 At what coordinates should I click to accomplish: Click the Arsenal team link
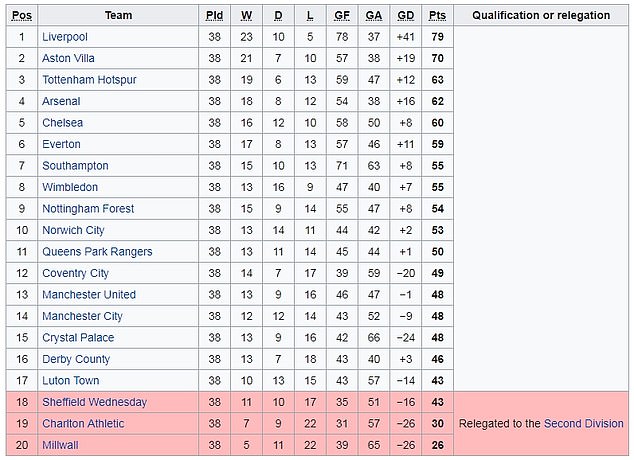coord(61,101)
